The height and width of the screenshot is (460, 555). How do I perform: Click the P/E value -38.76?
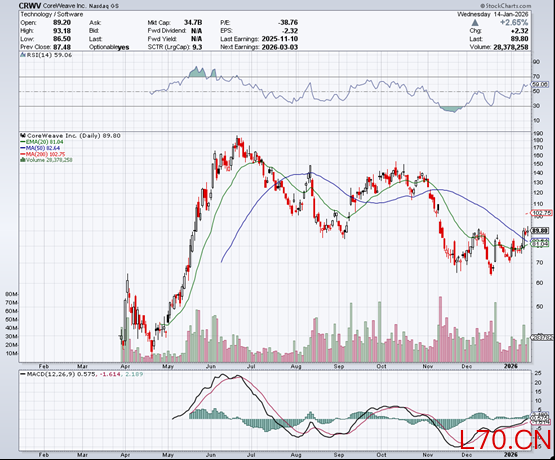287,23
